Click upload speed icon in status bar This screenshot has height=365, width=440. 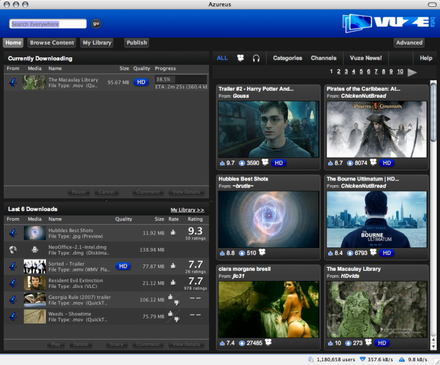pos(402,360)
